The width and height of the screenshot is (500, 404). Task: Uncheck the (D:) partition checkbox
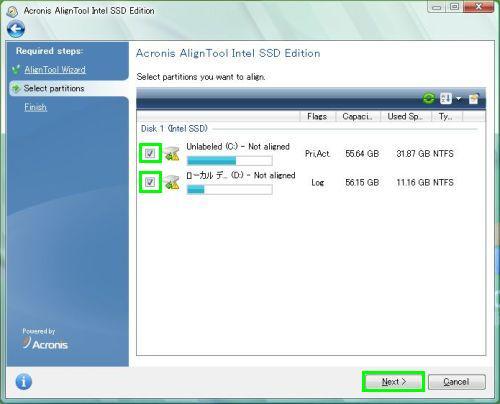pos(150,182)
